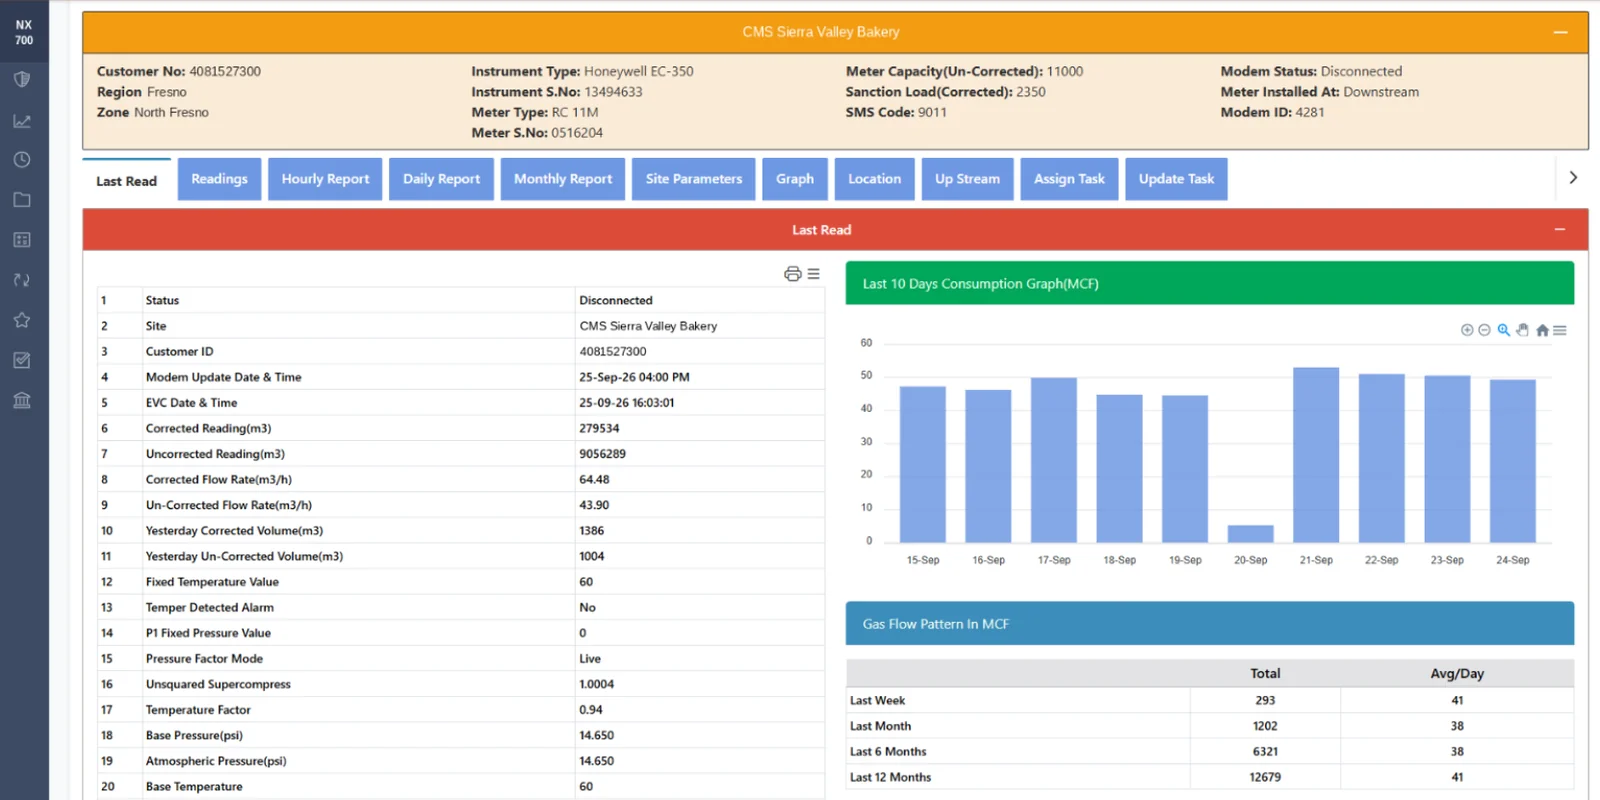Reset graph zoom with home icon
This screenshot has height=800, width=1600.
point(1542,330)
